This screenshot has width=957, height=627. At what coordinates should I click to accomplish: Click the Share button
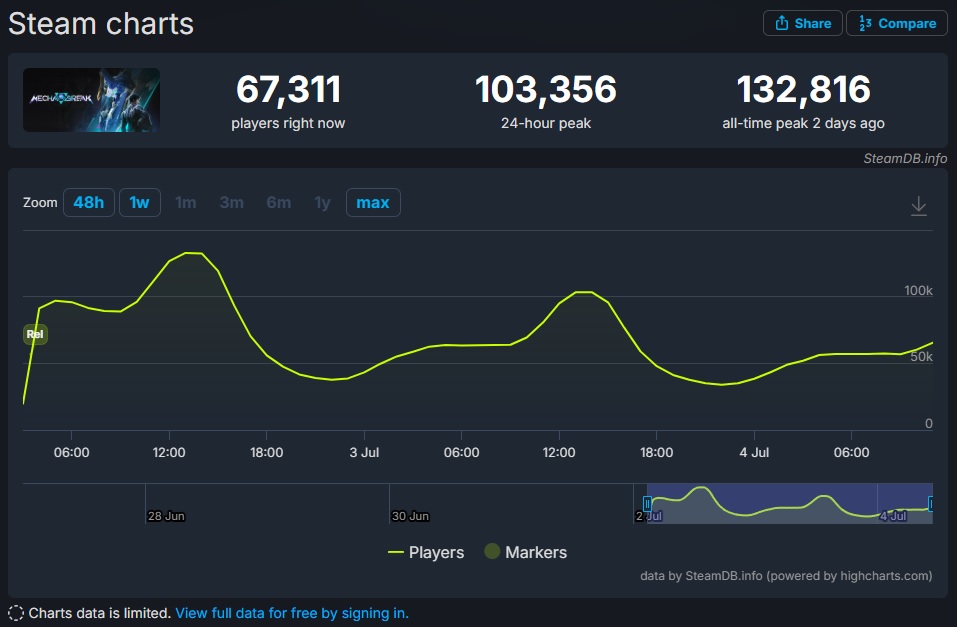click(x=802, y=23)
